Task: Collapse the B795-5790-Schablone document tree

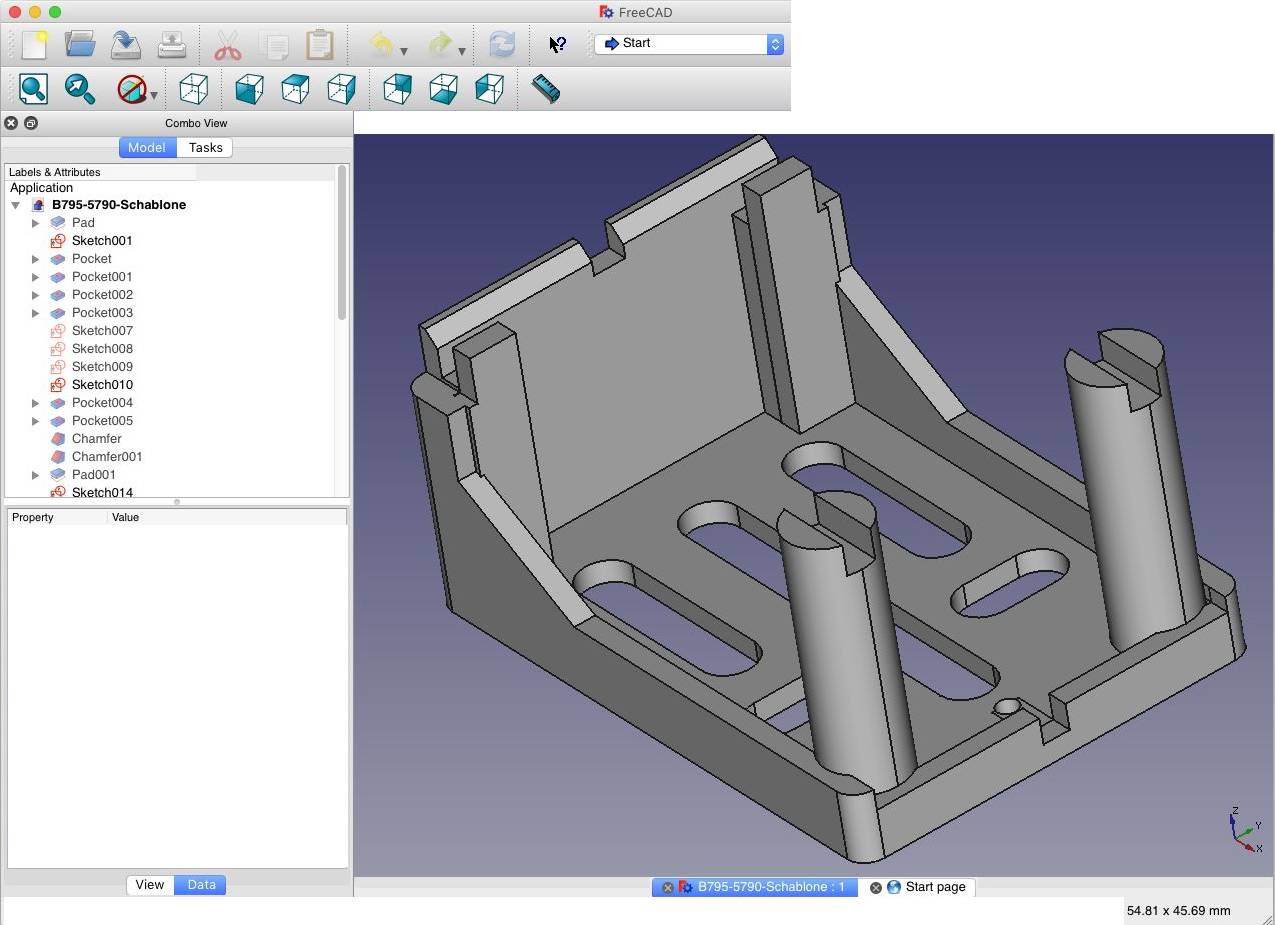Action: coord(16,205)
